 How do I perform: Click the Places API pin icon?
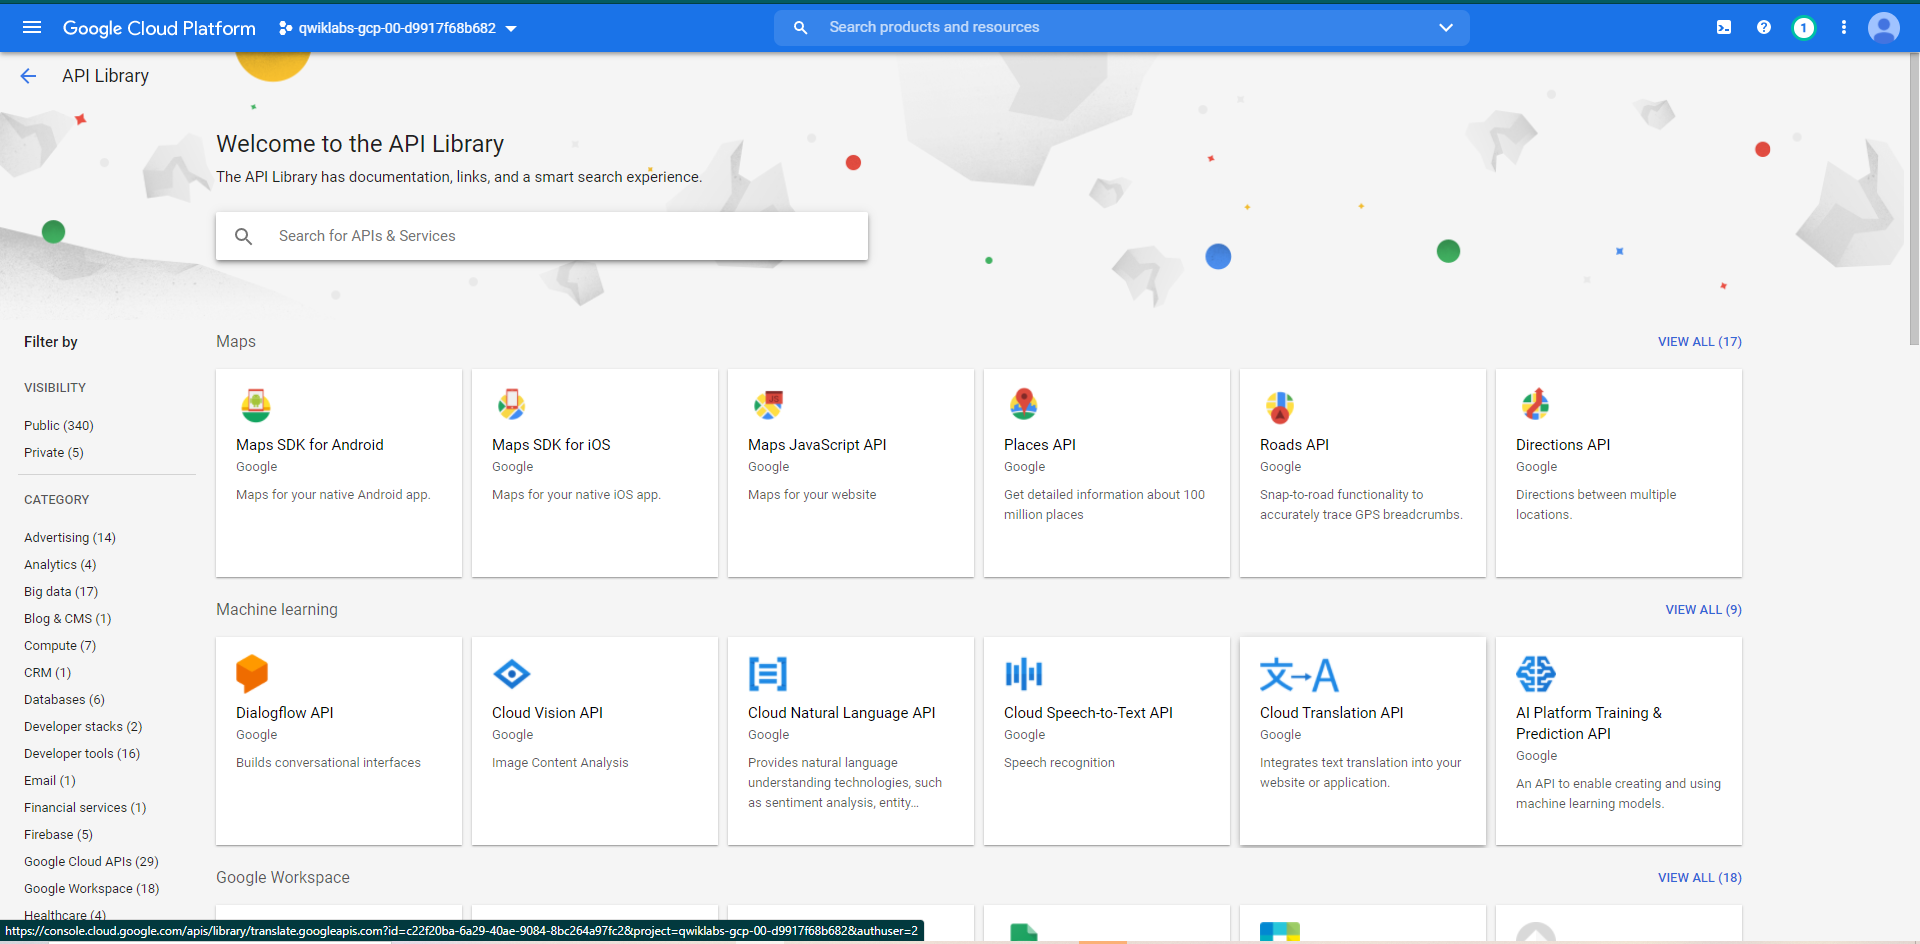pos(1024,405)
